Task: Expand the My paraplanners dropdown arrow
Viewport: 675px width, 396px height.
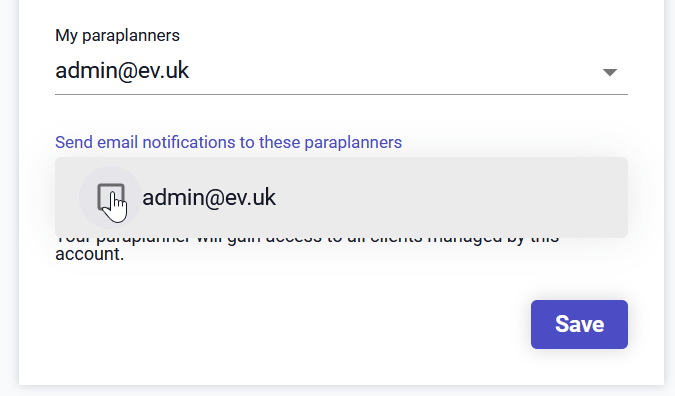Action: coord(610,72)
